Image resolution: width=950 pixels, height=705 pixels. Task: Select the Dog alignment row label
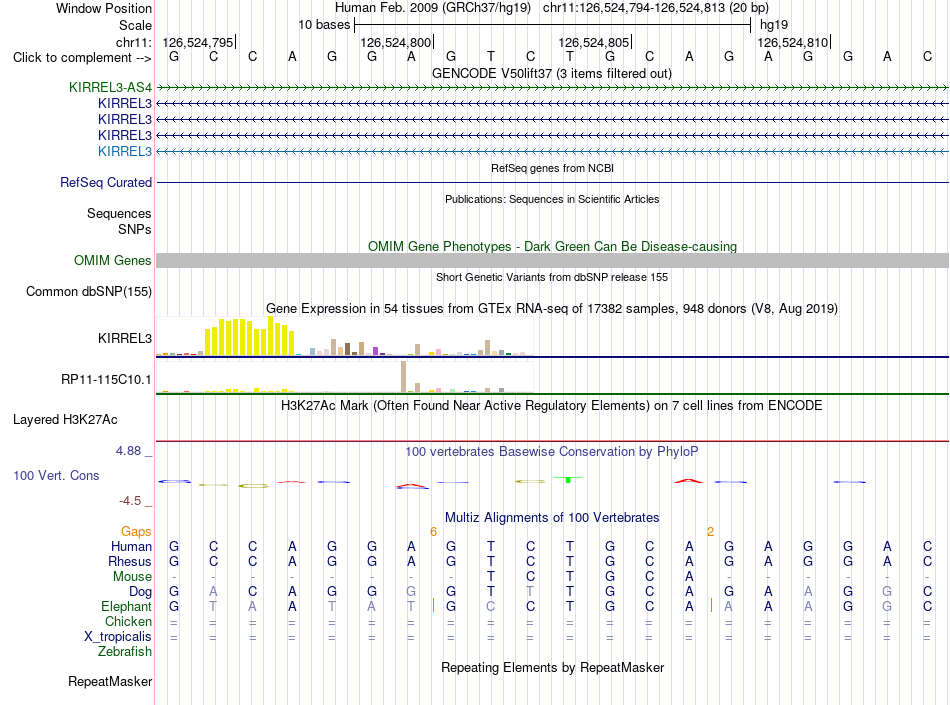(x=141, y=592)
